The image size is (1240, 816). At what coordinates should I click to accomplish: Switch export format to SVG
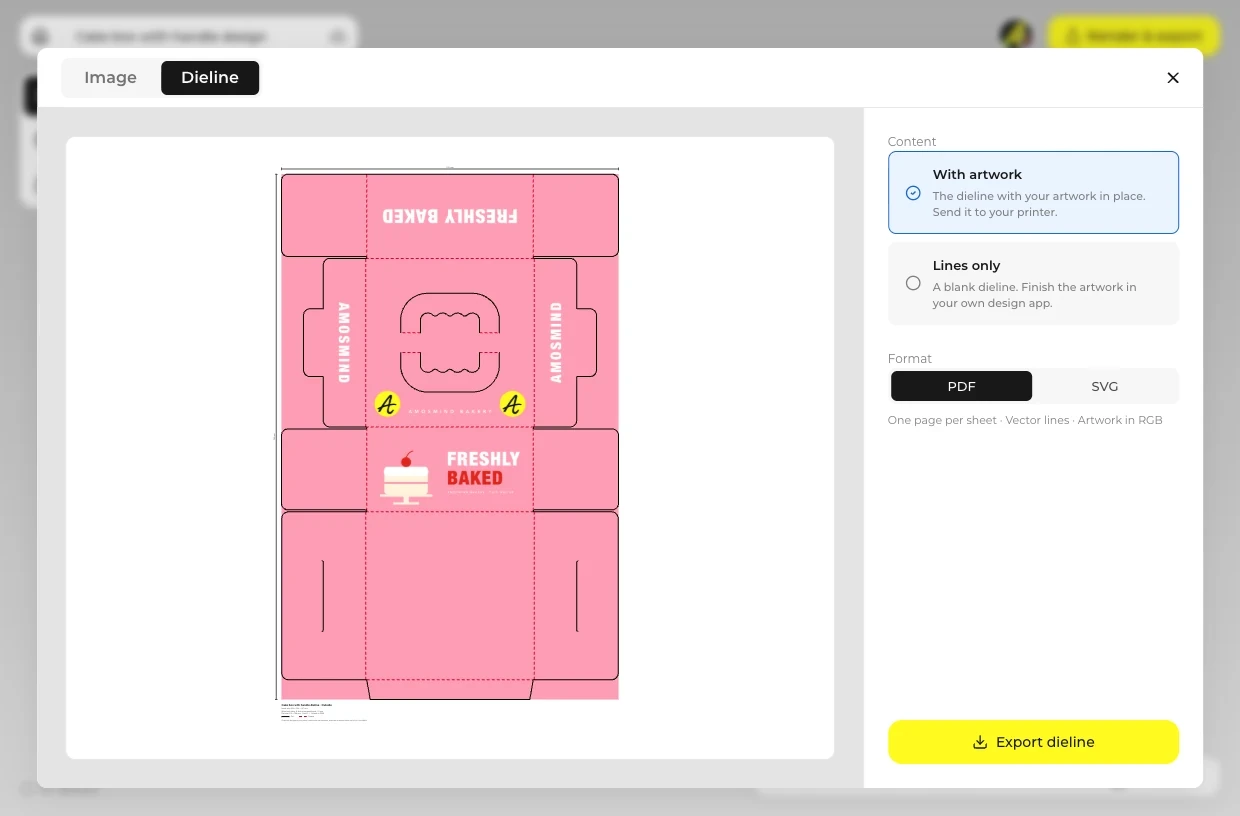point(1105,386)
